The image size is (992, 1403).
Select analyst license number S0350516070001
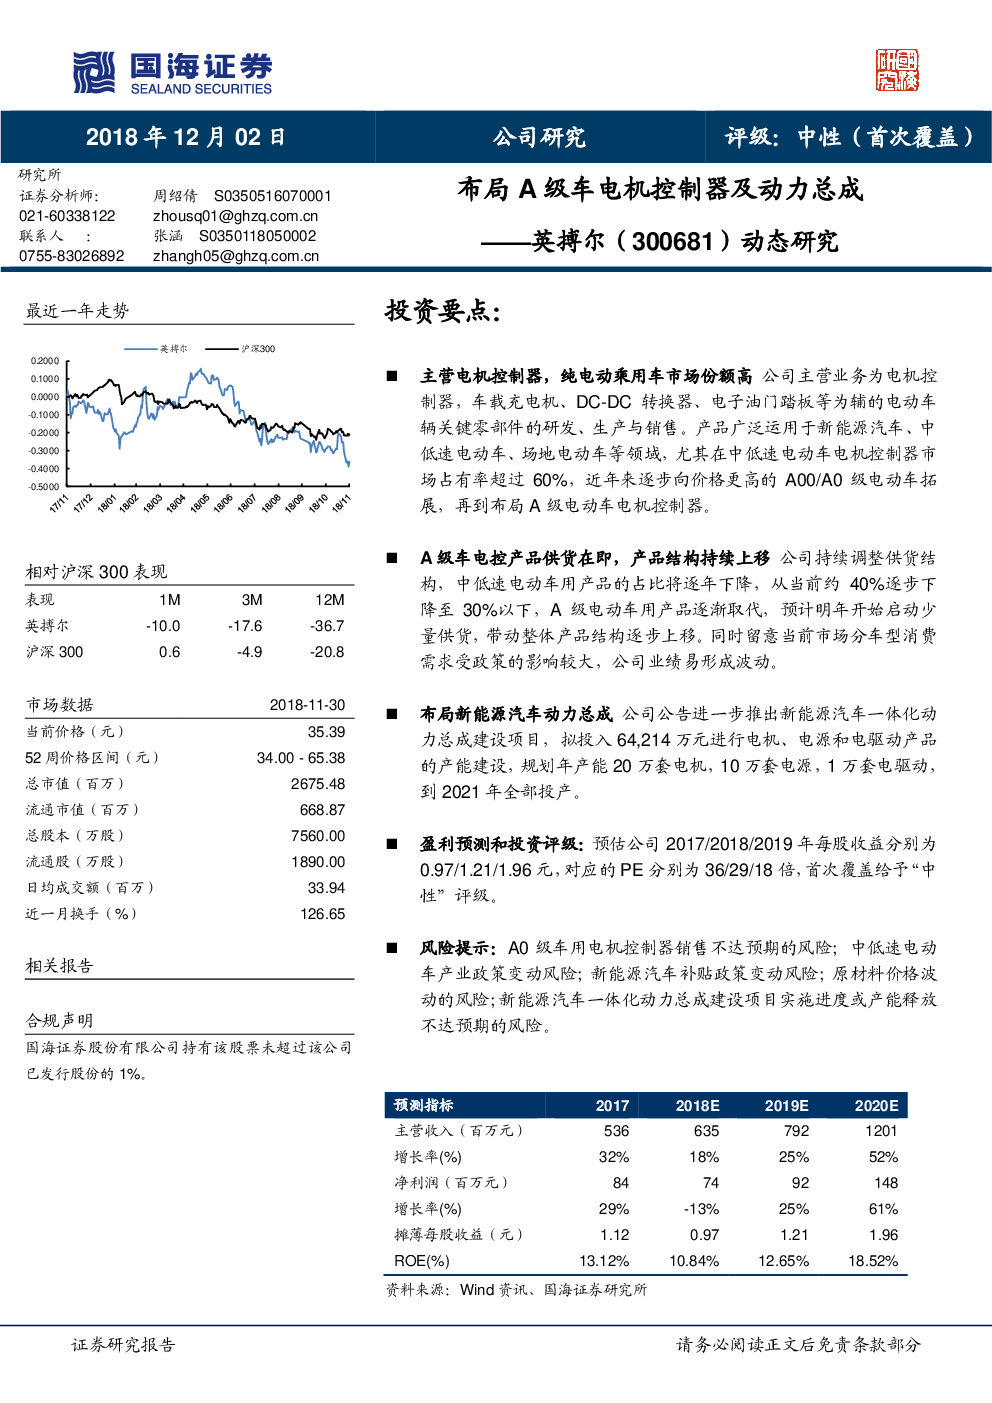(x=272, y=196)
